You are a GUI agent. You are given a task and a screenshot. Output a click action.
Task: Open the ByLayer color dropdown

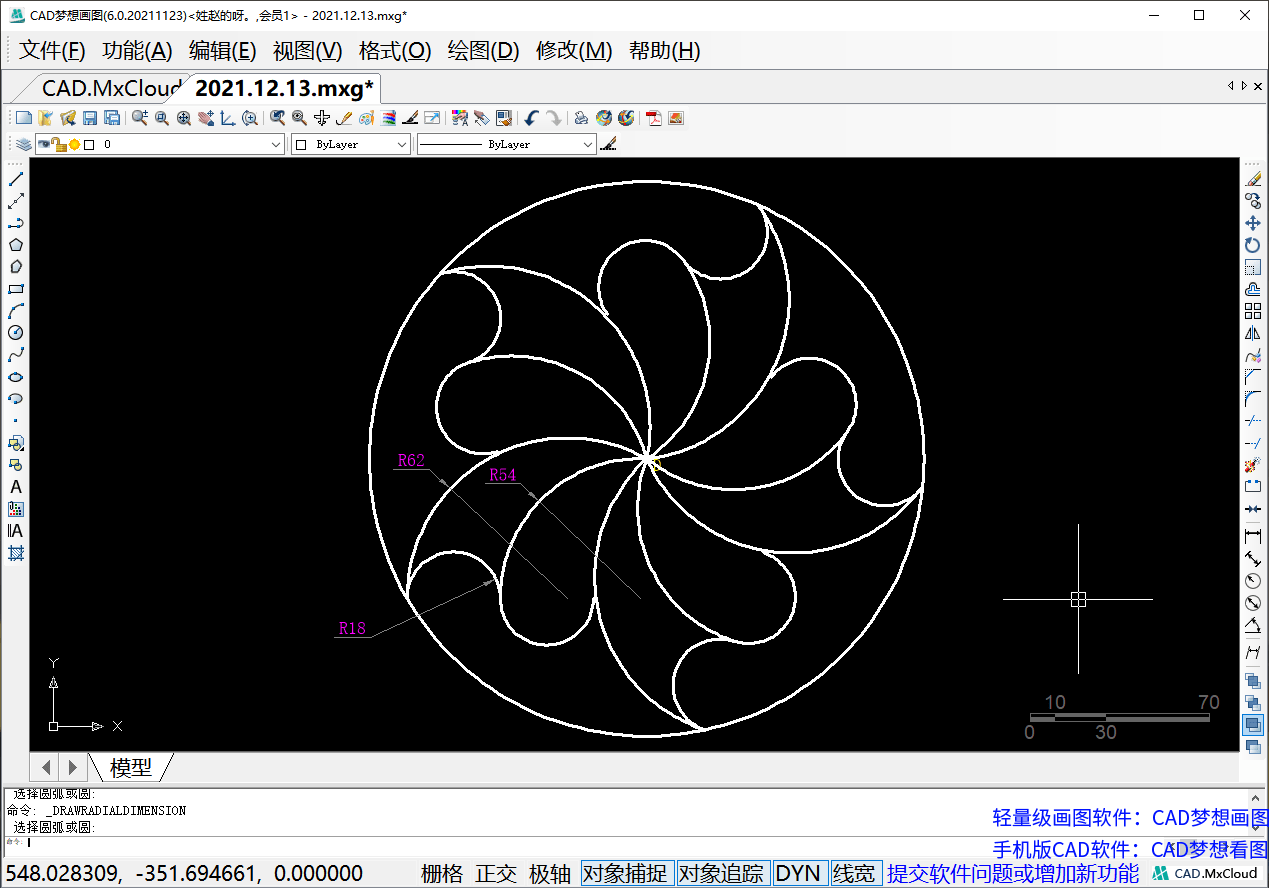click(402, 145)
